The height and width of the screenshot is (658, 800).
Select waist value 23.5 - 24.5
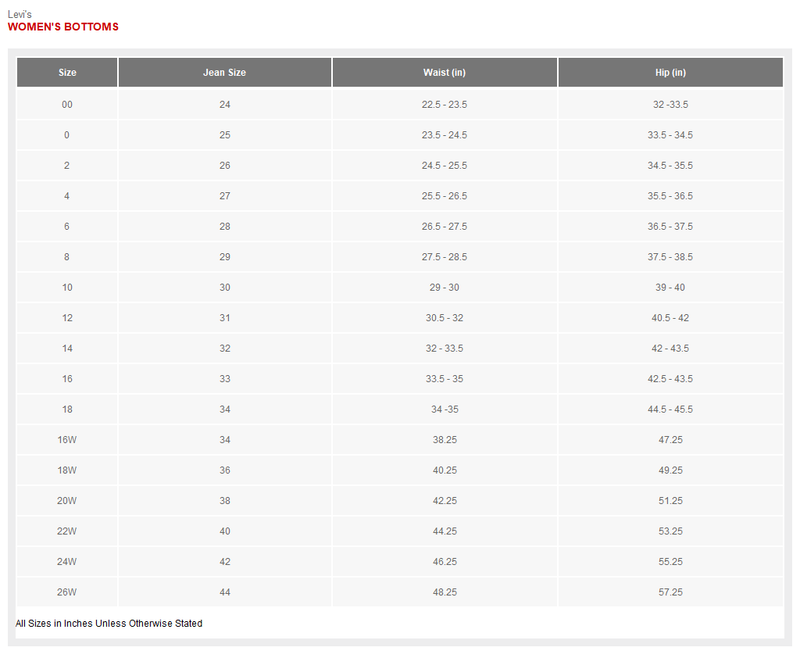pos(444,135)
